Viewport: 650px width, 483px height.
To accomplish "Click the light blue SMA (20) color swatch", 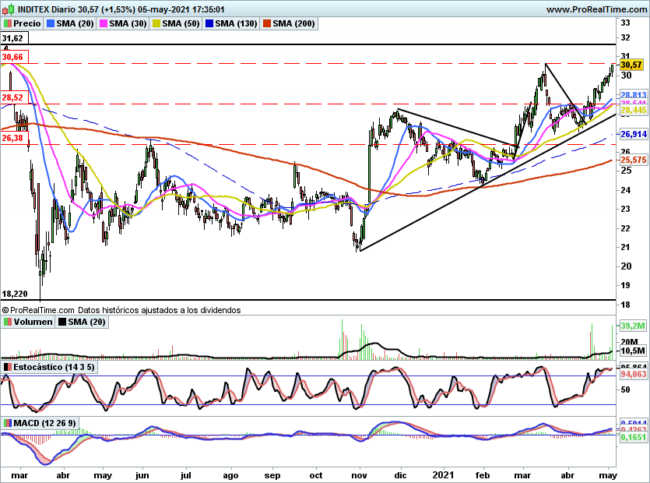I will 51,24.
